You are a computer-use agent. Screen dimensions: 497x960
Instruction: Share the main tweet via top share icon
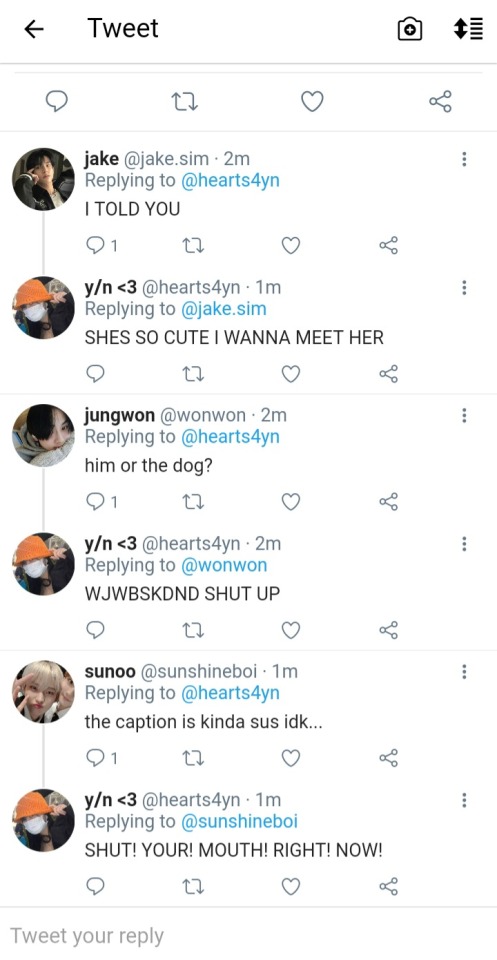click(x=440, y=101)
